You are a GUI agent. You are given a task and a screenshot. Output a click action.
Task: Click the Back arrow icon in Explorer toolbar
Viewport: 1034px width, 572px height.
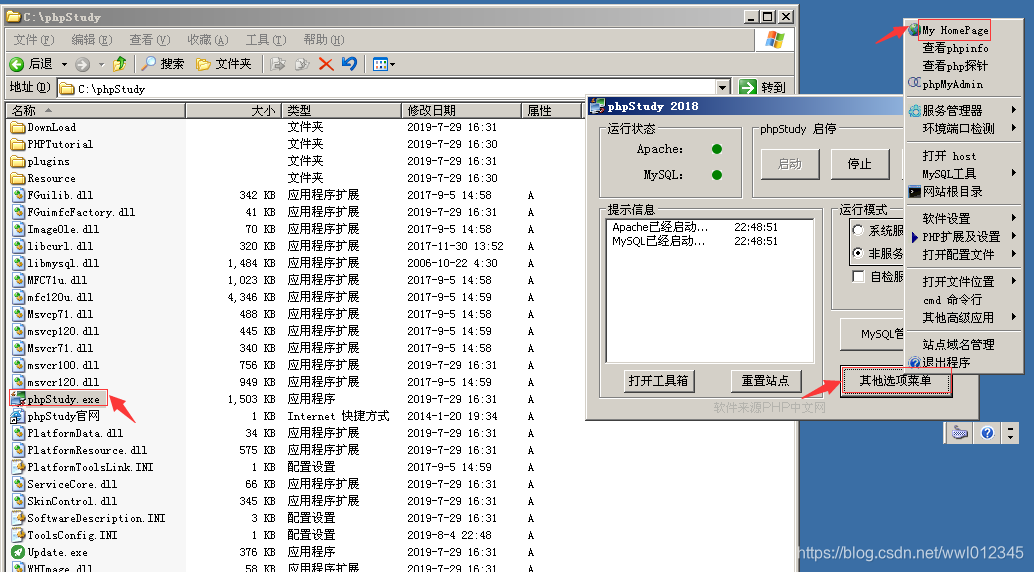click(16, 64)
